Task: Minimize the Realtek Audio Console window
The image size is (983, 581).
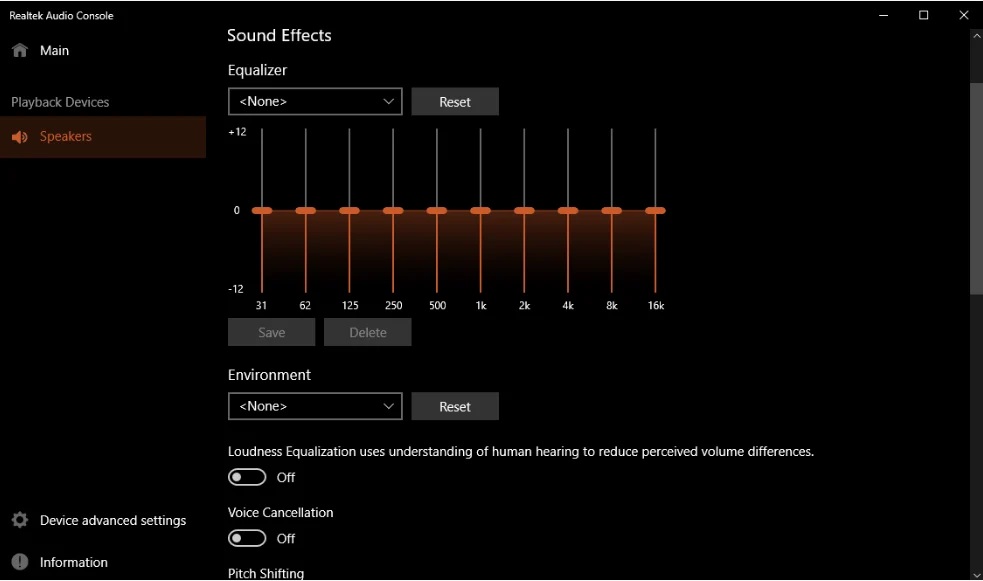Action: [x=884, y=15]
